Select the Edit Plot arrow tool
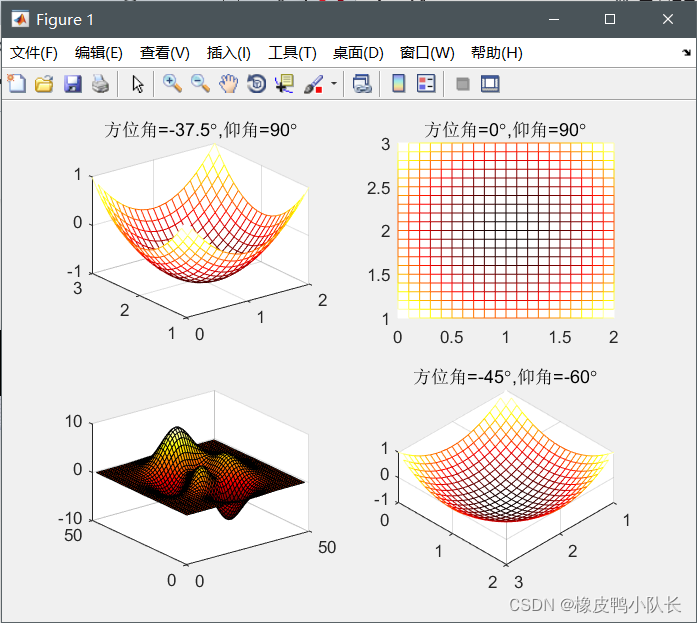This screenshot has height=623, width=697. coord(138,84)
